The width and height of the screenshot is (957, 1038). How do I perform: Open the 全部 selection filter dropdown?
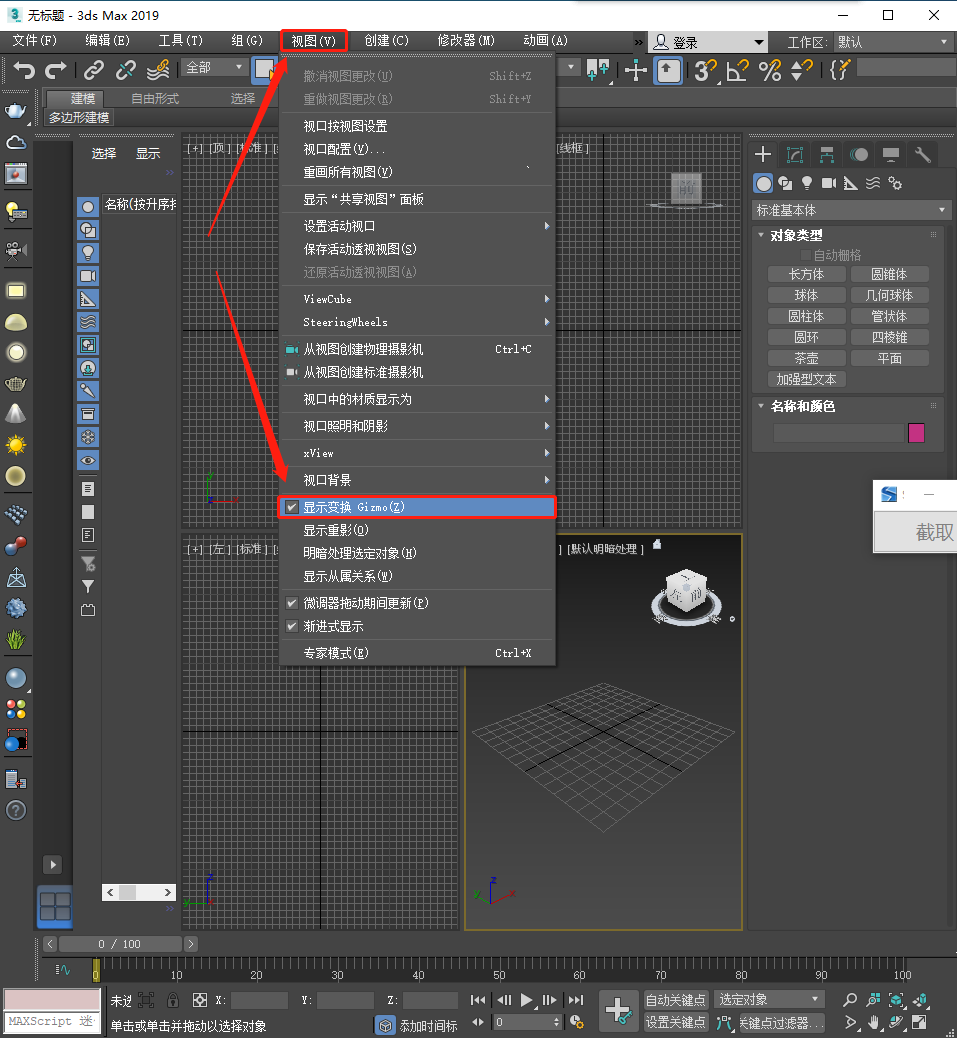click(214, 68)
